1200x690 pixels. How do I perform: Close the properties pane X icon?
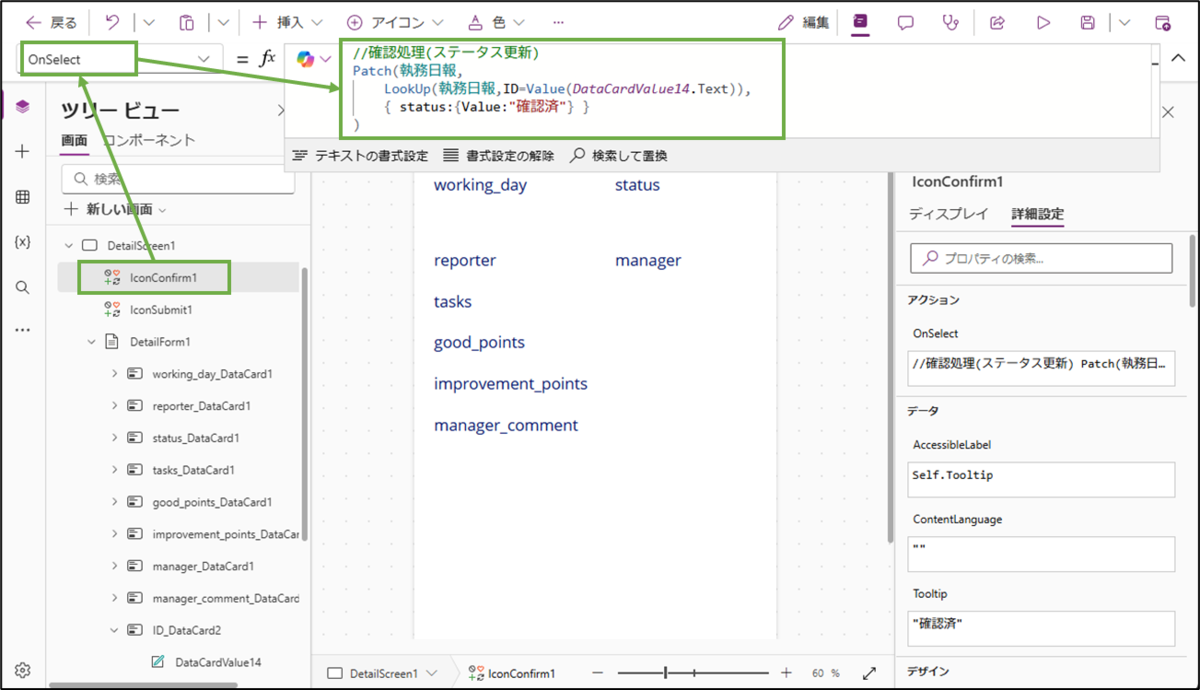[1167, 112]
